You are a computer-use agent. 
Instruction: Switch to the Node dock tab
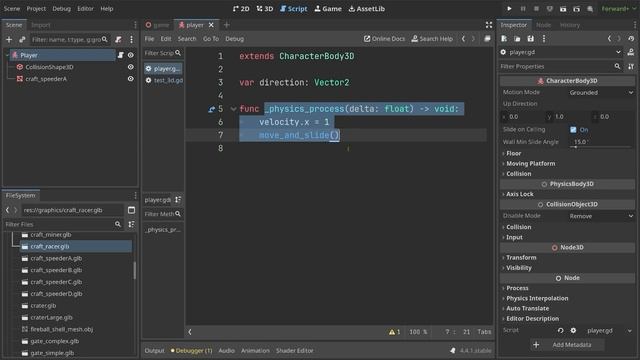coord(543,25)
